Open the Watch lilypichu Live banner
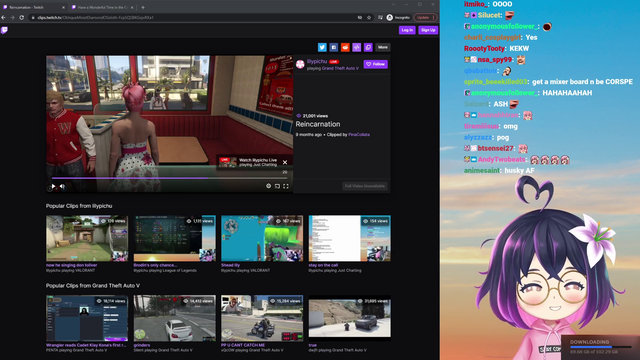640x360 pixels. point(249,162)
